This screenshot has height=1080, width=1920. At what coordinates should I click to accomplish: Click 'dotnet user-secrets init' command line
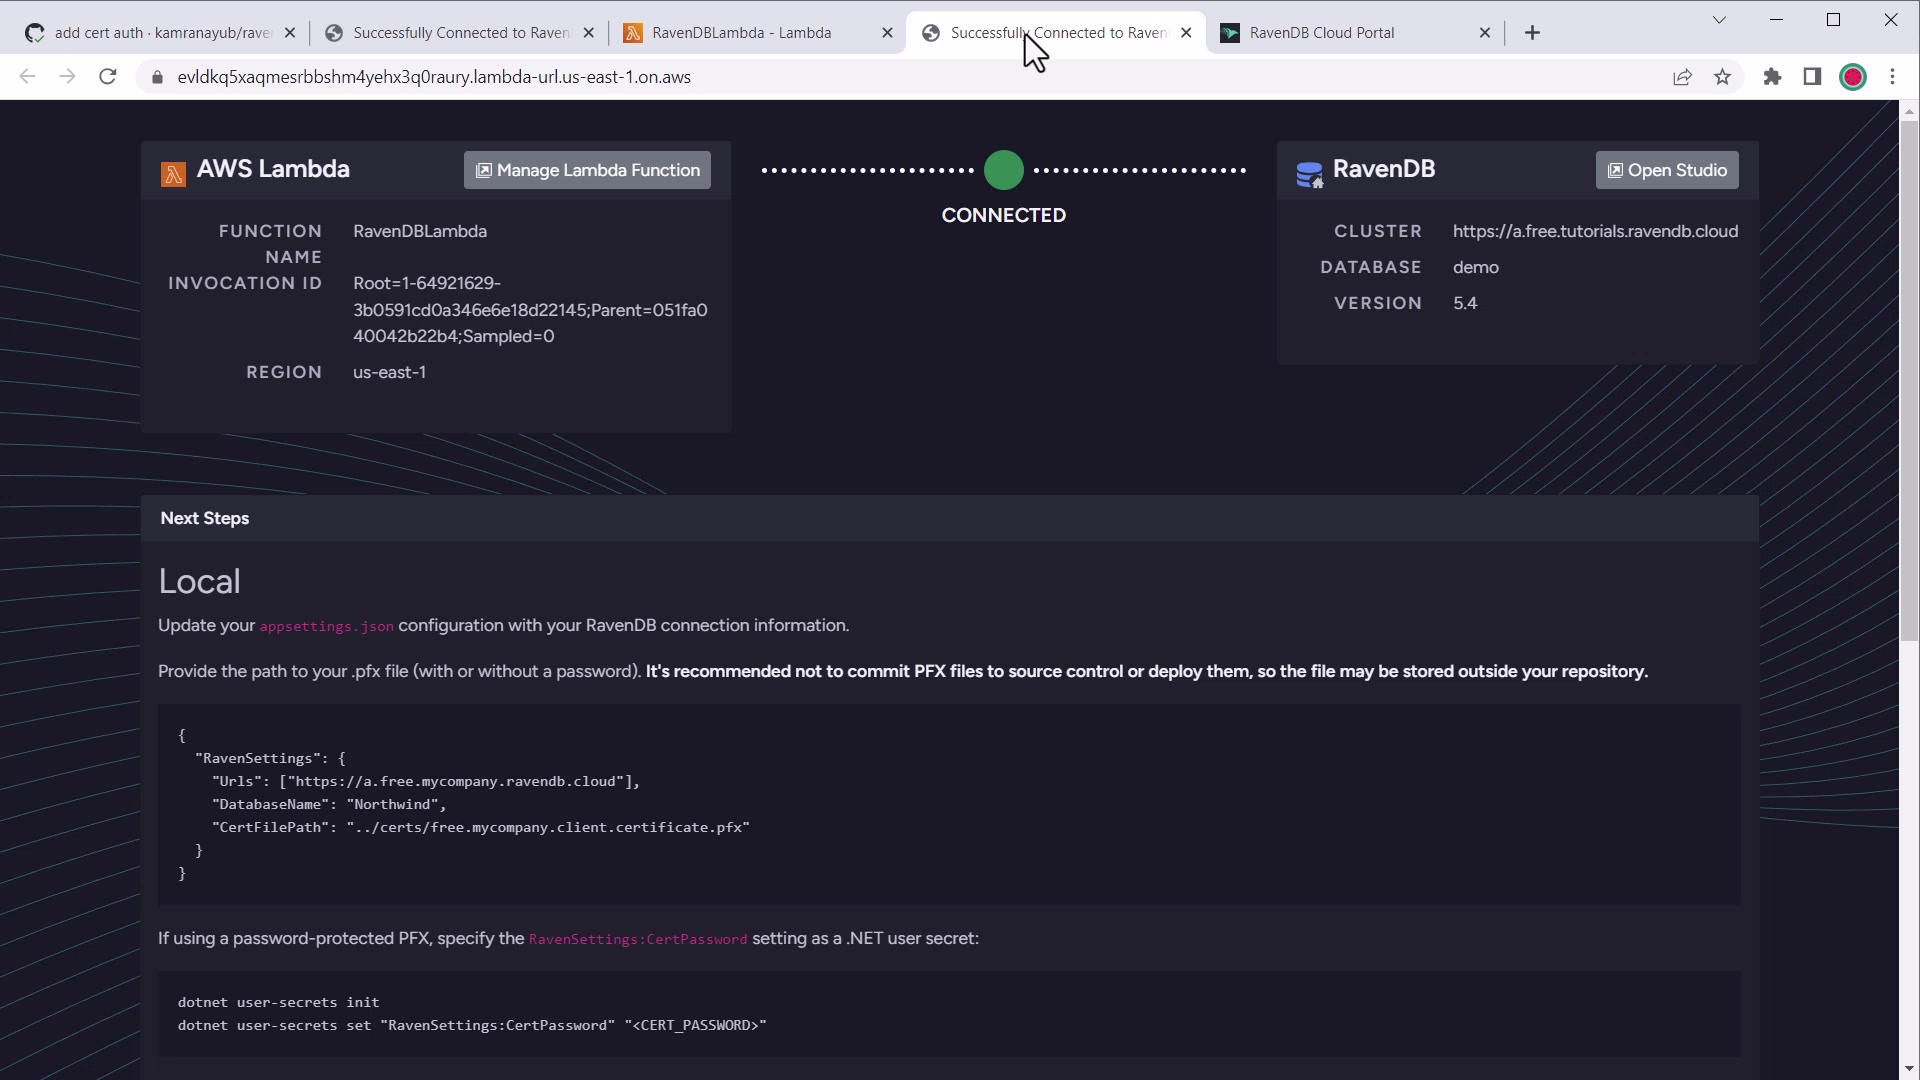pos(278,1002)
